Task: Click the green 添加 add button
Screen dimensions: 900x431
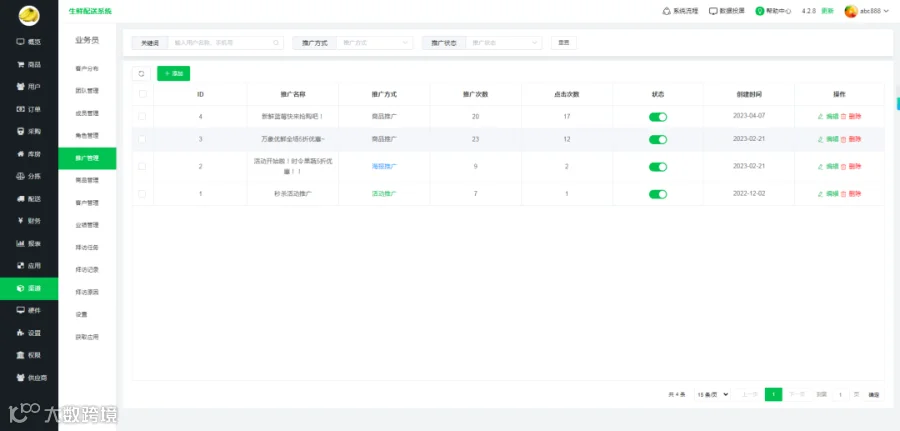Action: click(173, 73)
